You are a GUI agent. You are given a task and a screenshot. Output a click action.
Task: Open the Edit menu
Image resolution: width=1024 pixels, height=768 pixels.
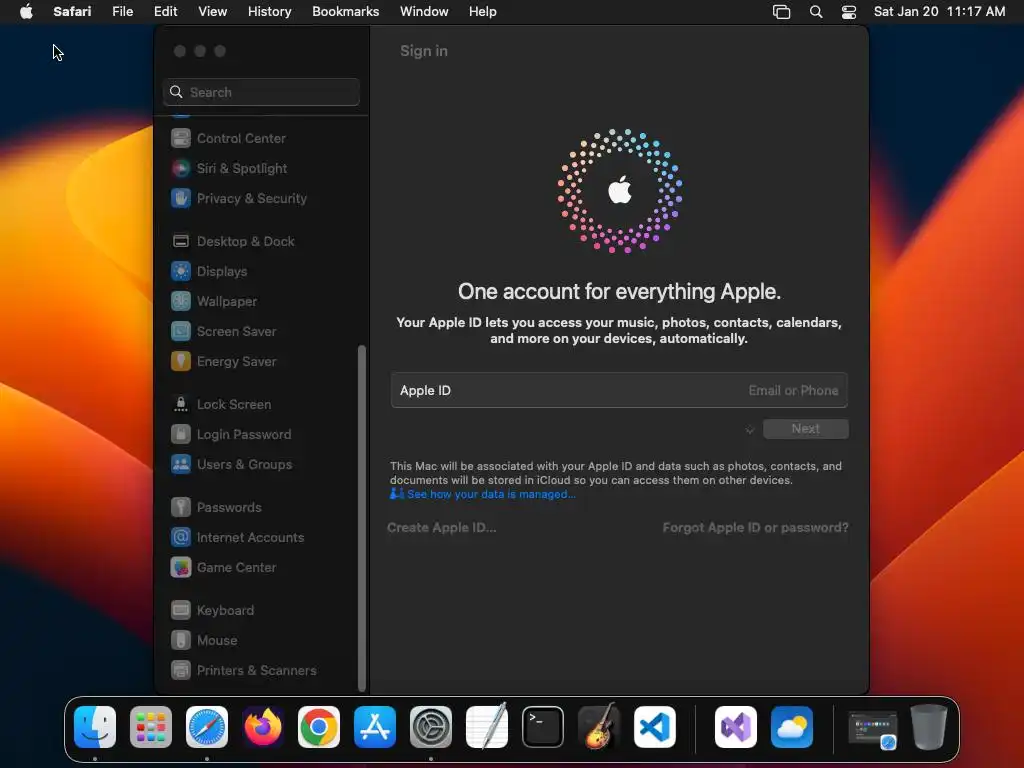[165, 11]
